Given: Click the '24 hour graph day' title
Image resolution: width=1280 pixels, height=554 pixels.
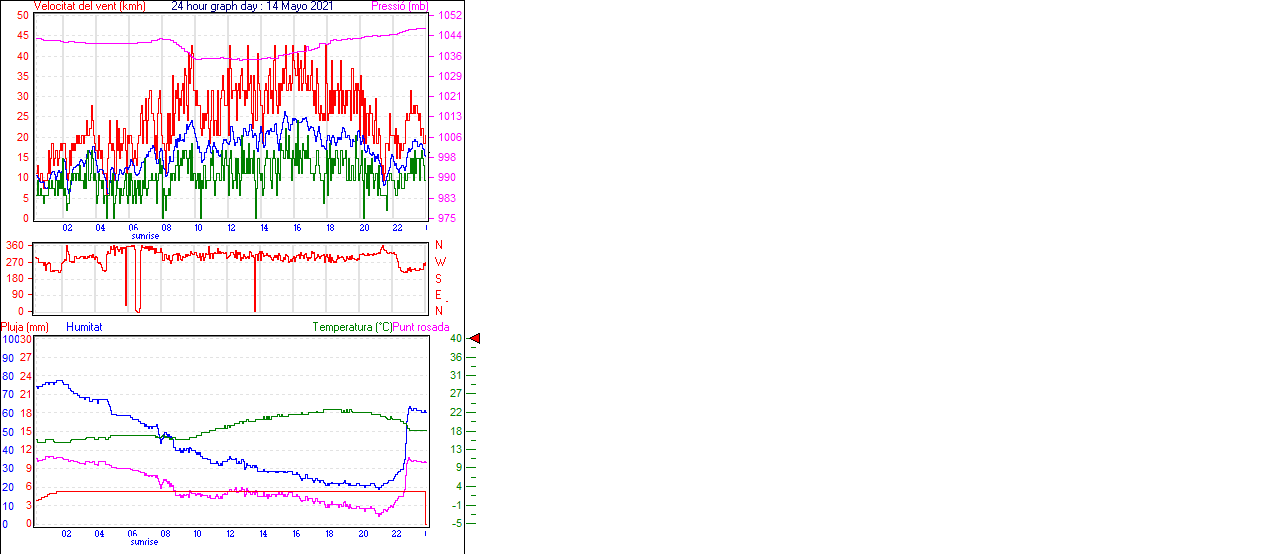Looking at the screenshot, I should [252, 6].
